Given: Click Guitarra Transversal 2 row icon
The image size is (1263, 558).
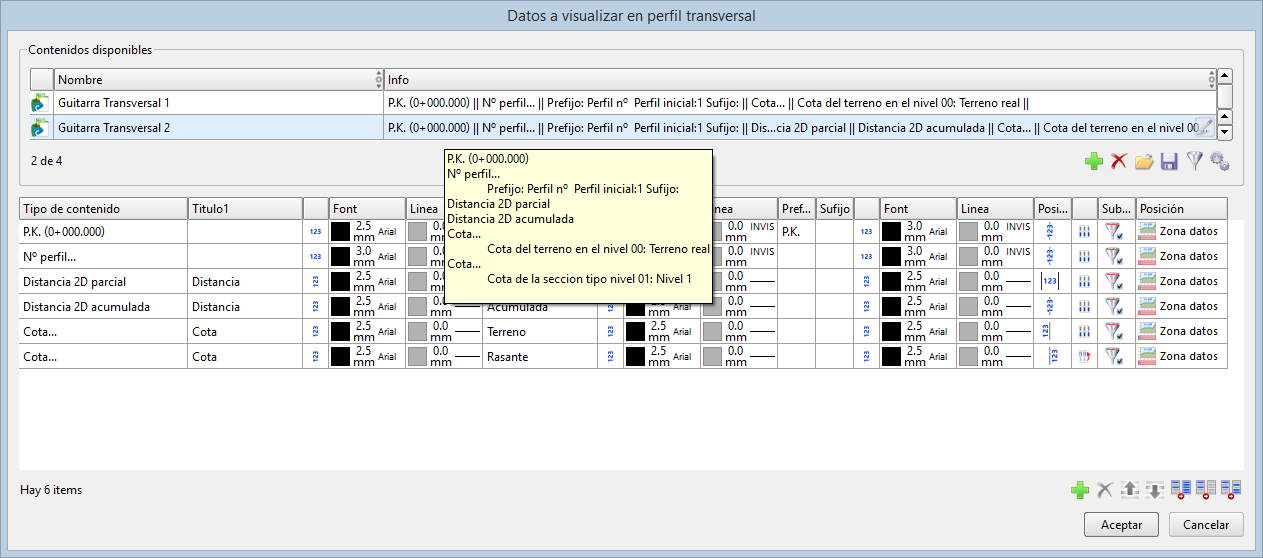Looking at the screenshot, I should [41, 127].
